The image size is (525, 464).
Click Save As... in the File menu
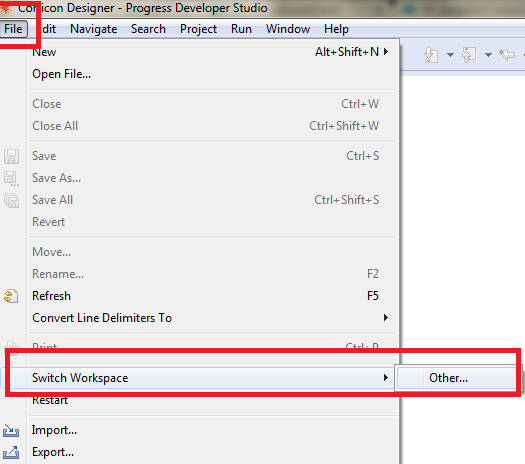click(213, 178)
